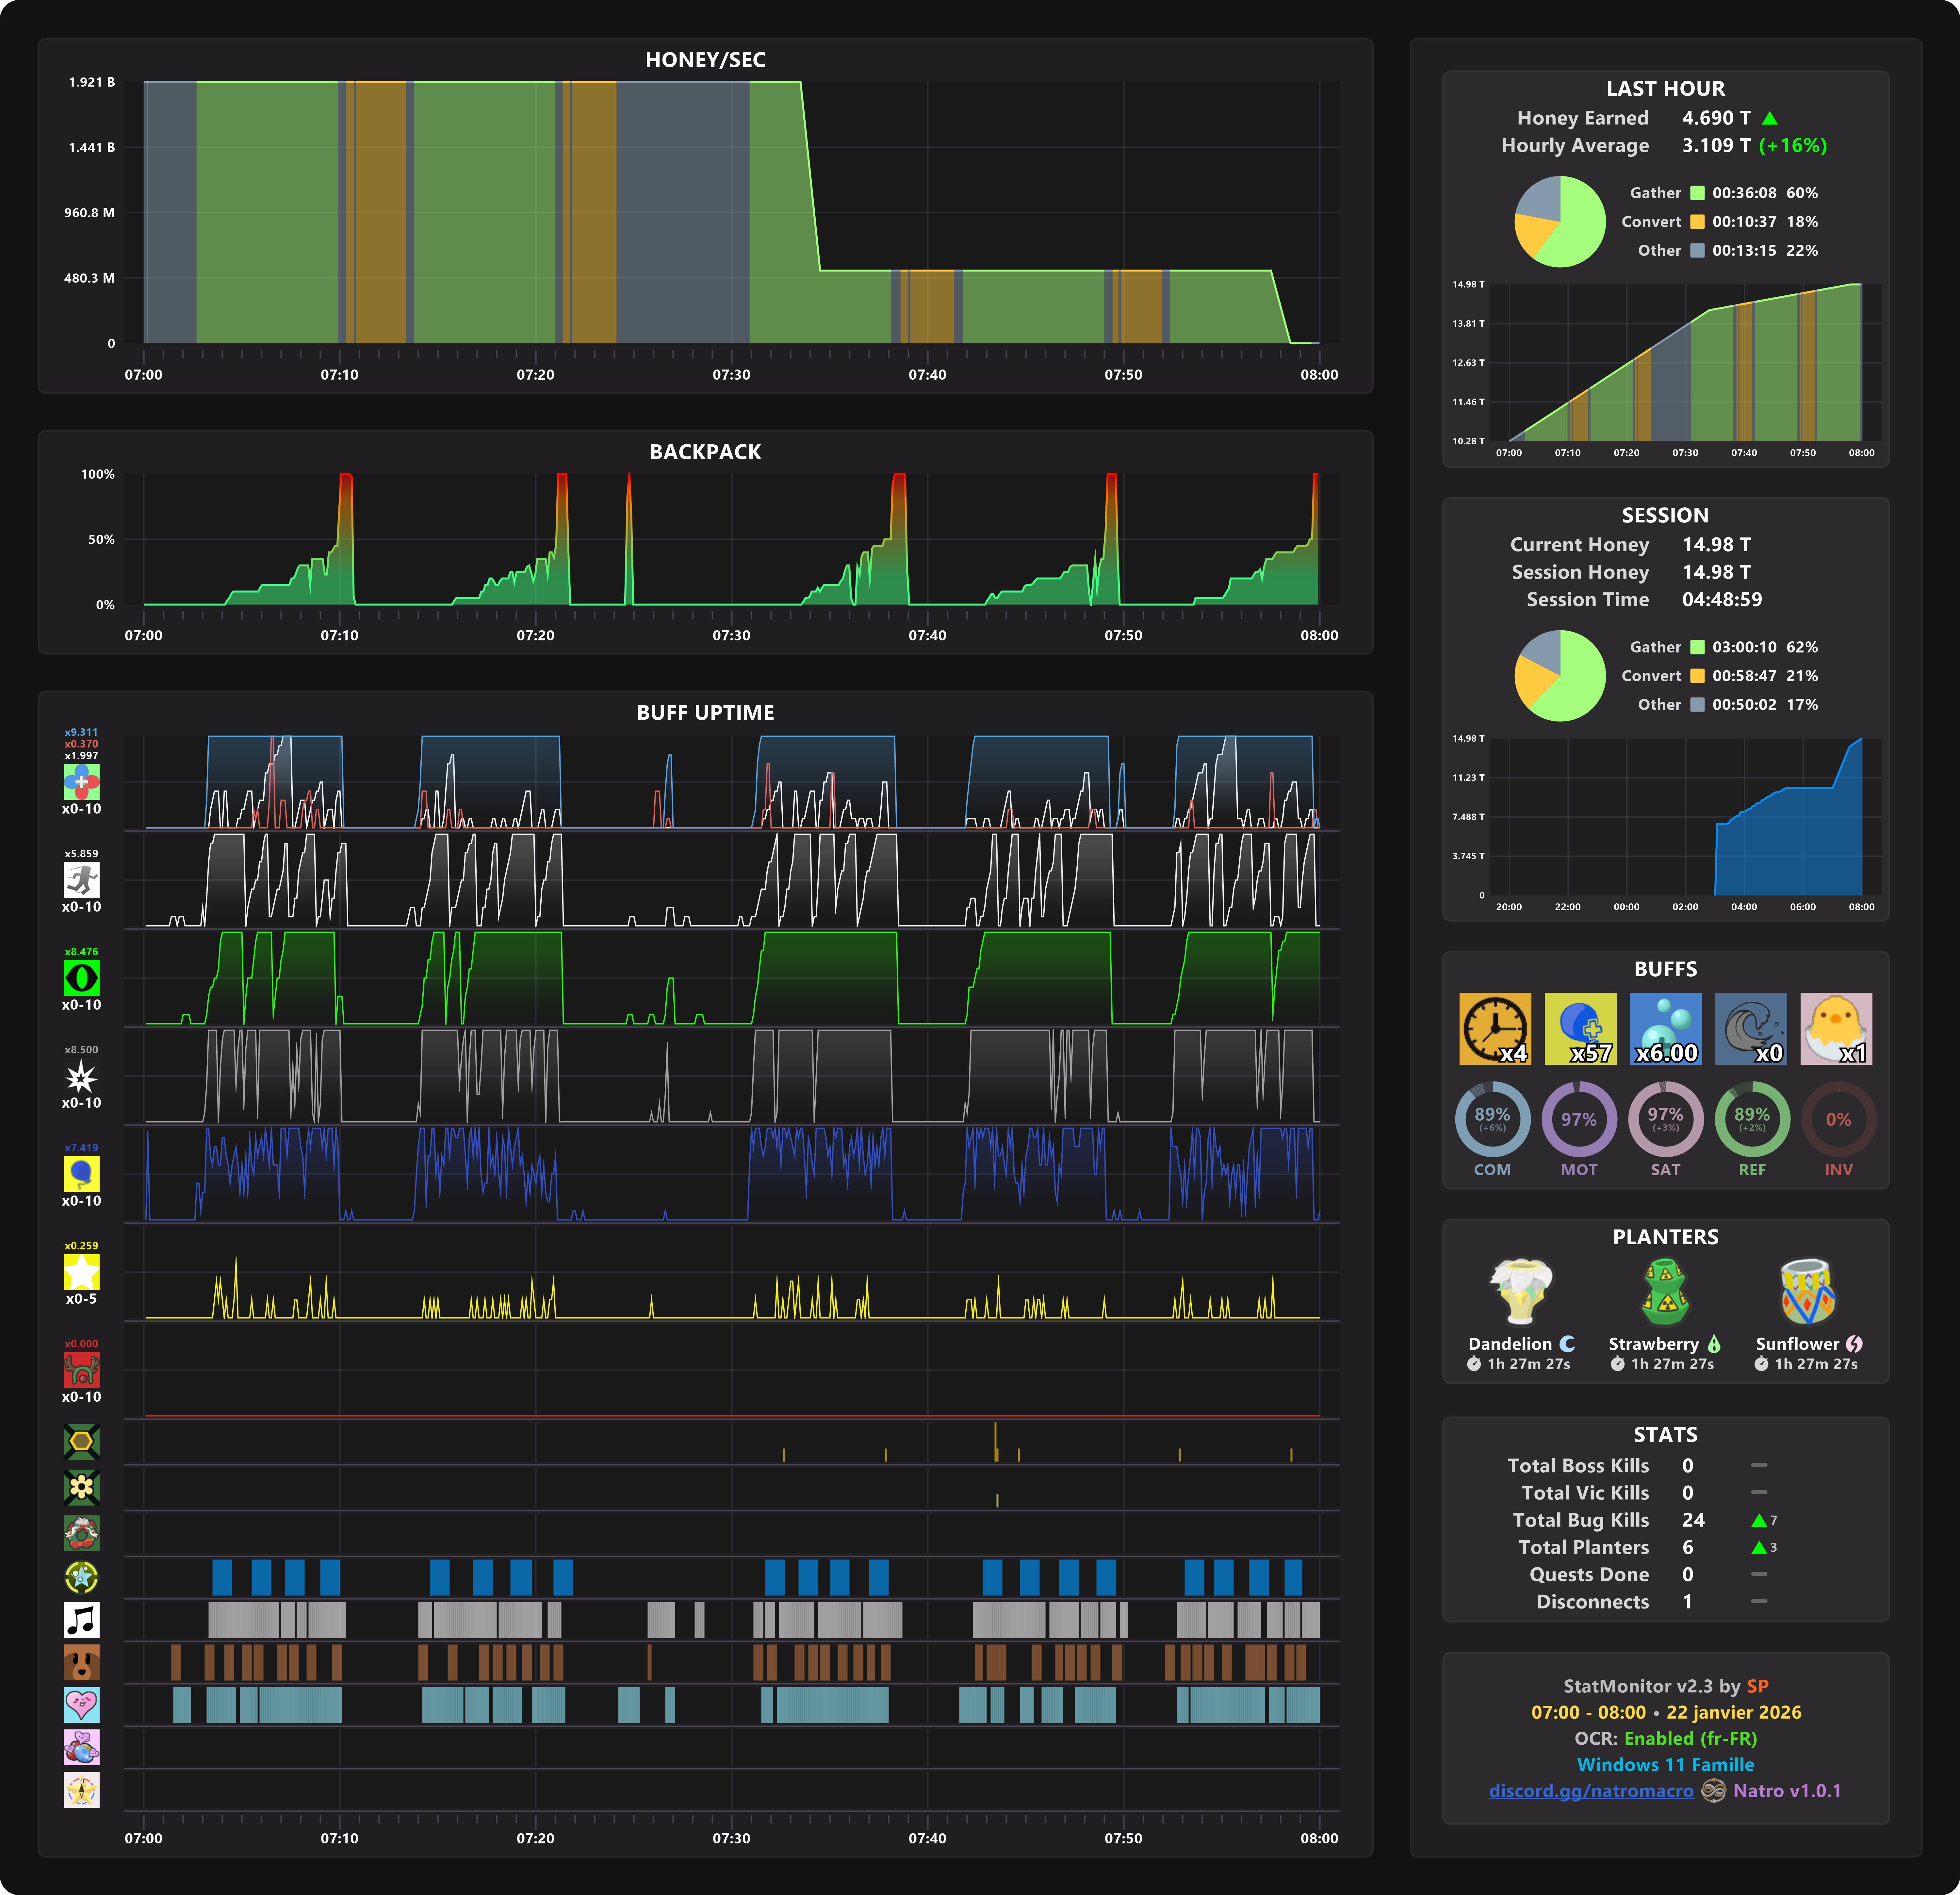Click the baby chick buff icon x1
Image resolution: width=1960 pixels, height=1895 pixels.
1836,1028
